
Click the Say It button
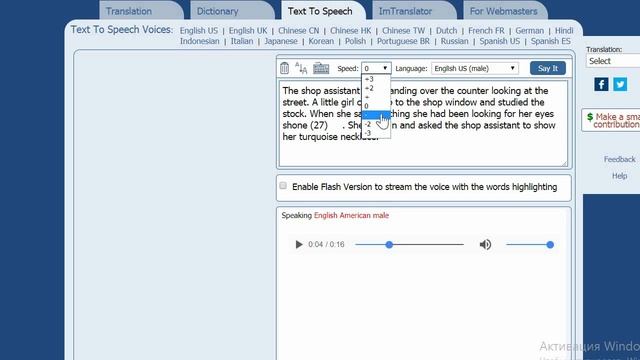pos(548,68)
